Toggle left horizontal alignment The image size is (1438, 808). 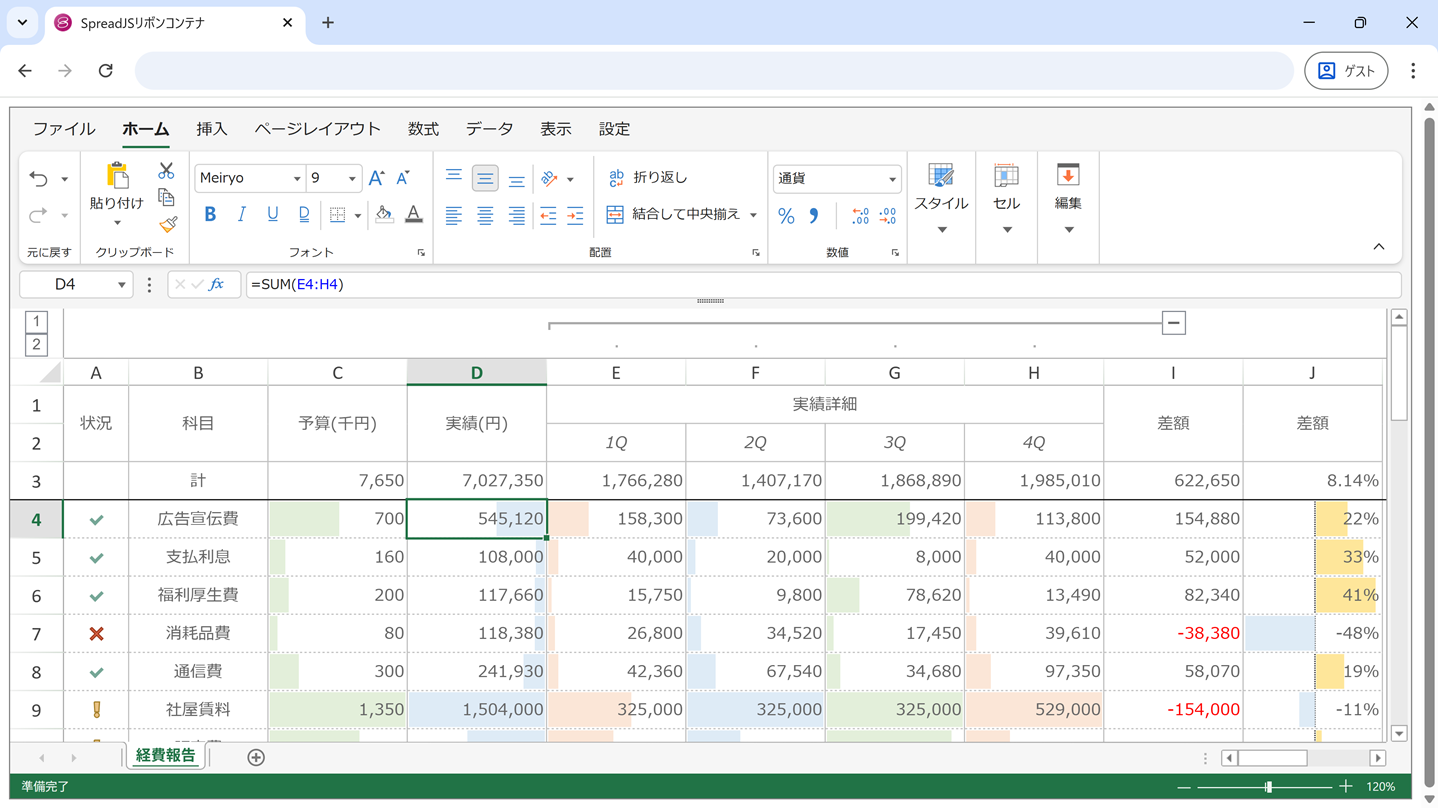454,215
